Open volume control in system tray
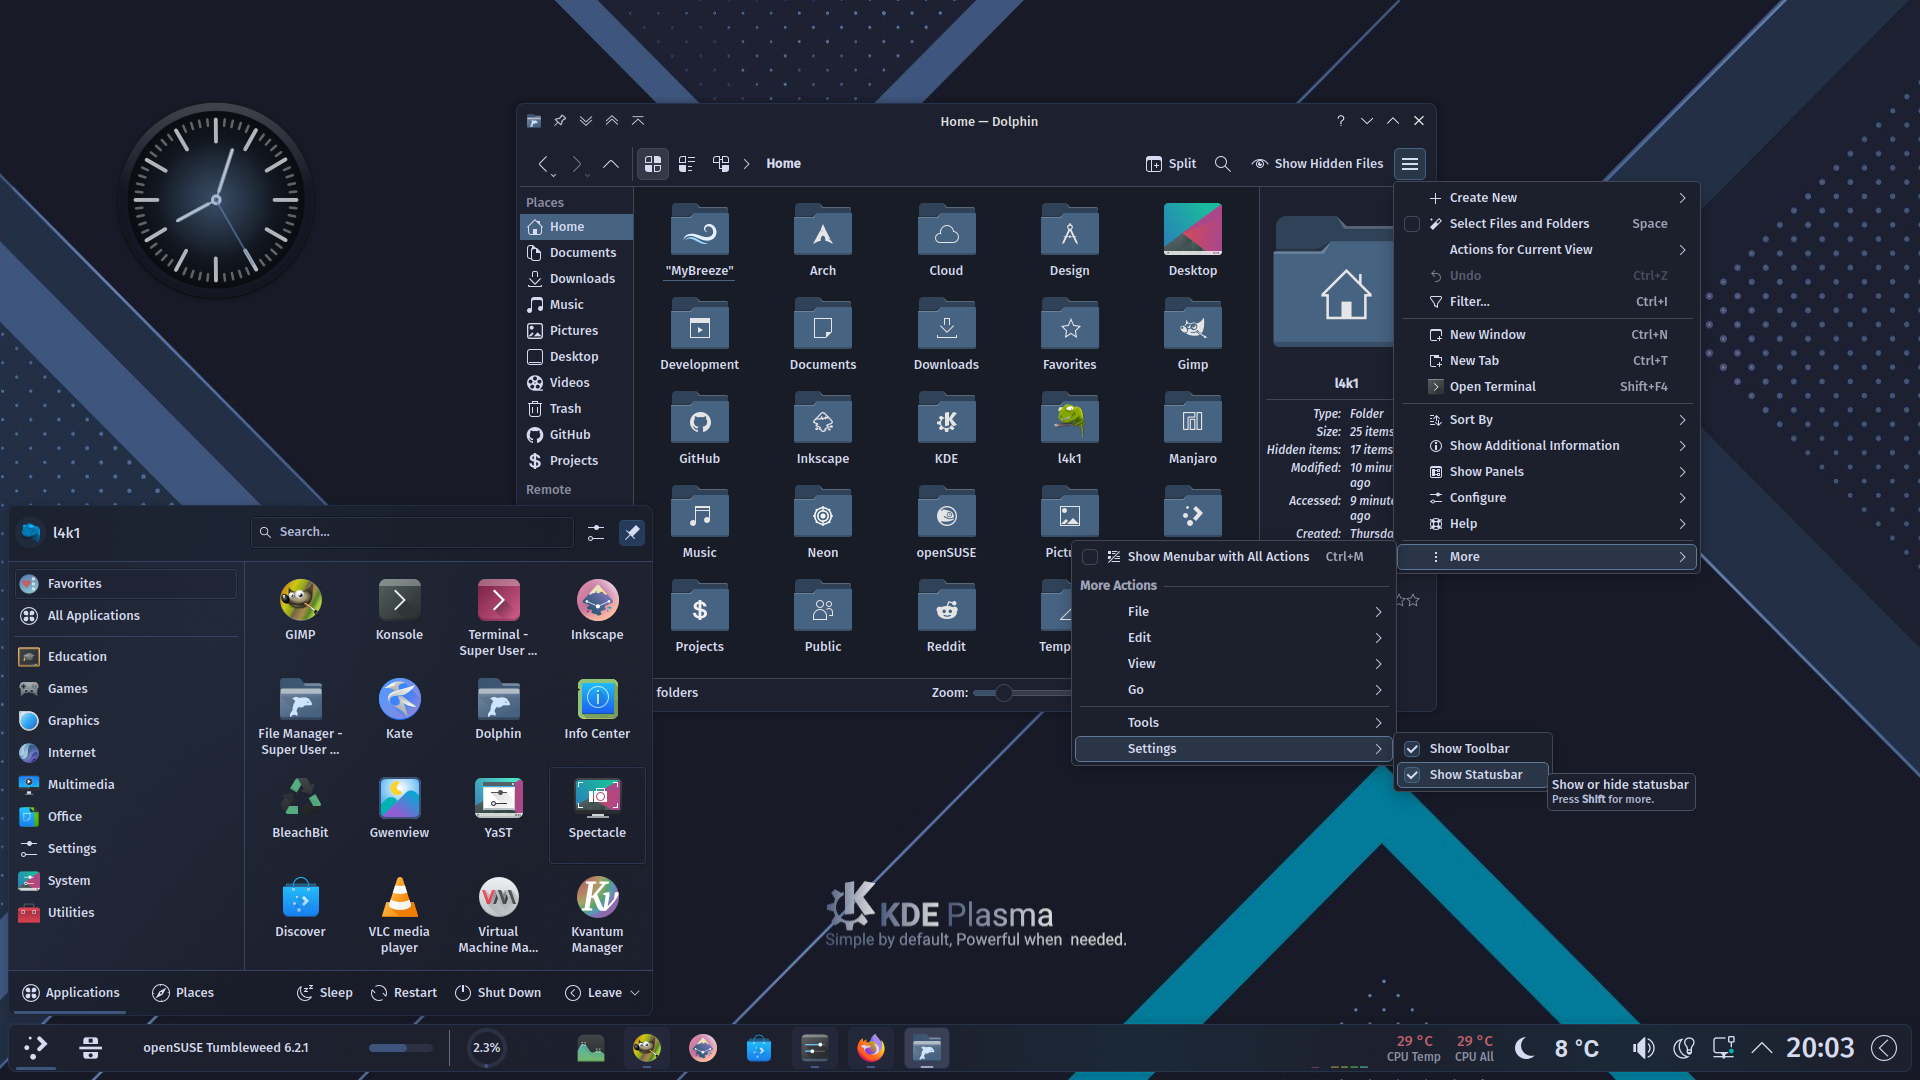 1643,1048
